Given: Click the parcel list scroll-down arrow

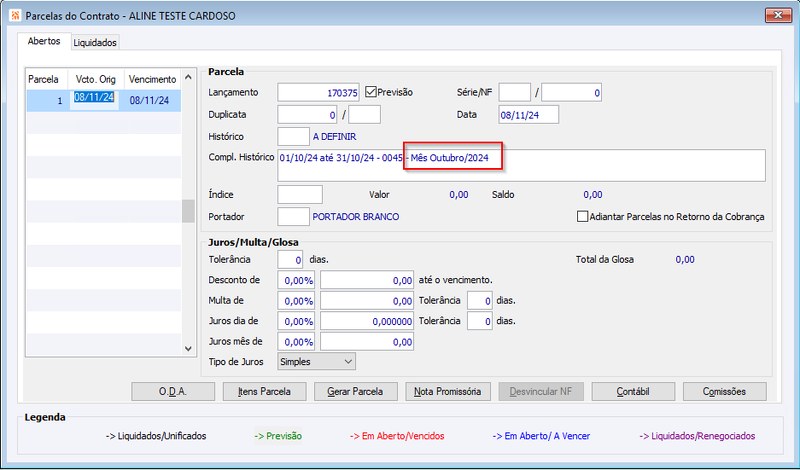Looking at the screenshot, I should click(188, 349).
